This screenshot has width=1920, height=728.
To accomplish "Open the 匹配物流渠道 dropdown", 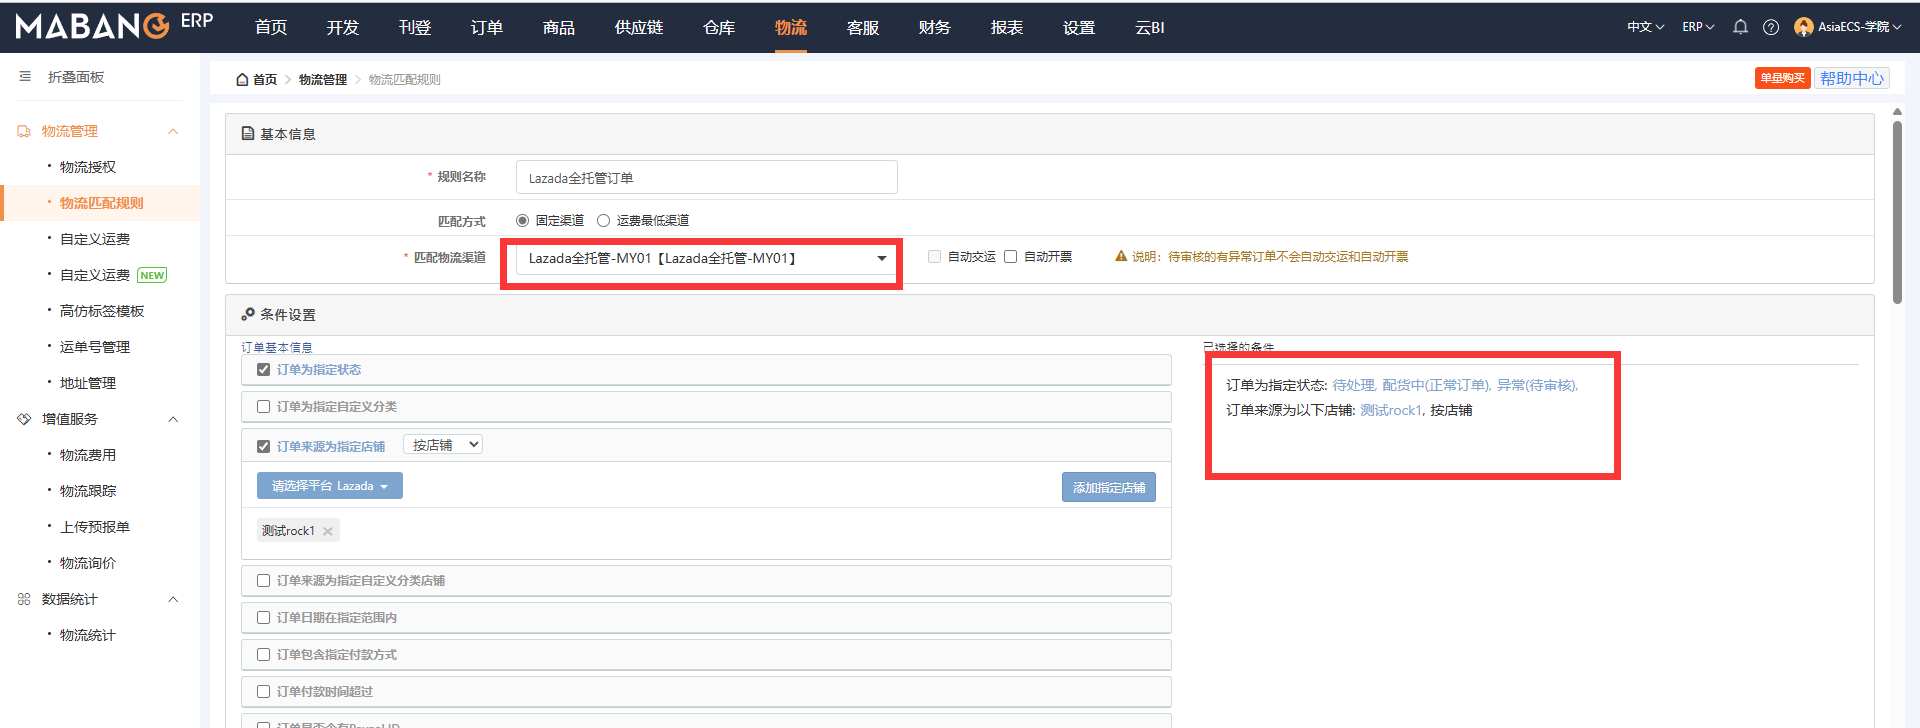I will point(706,258).
